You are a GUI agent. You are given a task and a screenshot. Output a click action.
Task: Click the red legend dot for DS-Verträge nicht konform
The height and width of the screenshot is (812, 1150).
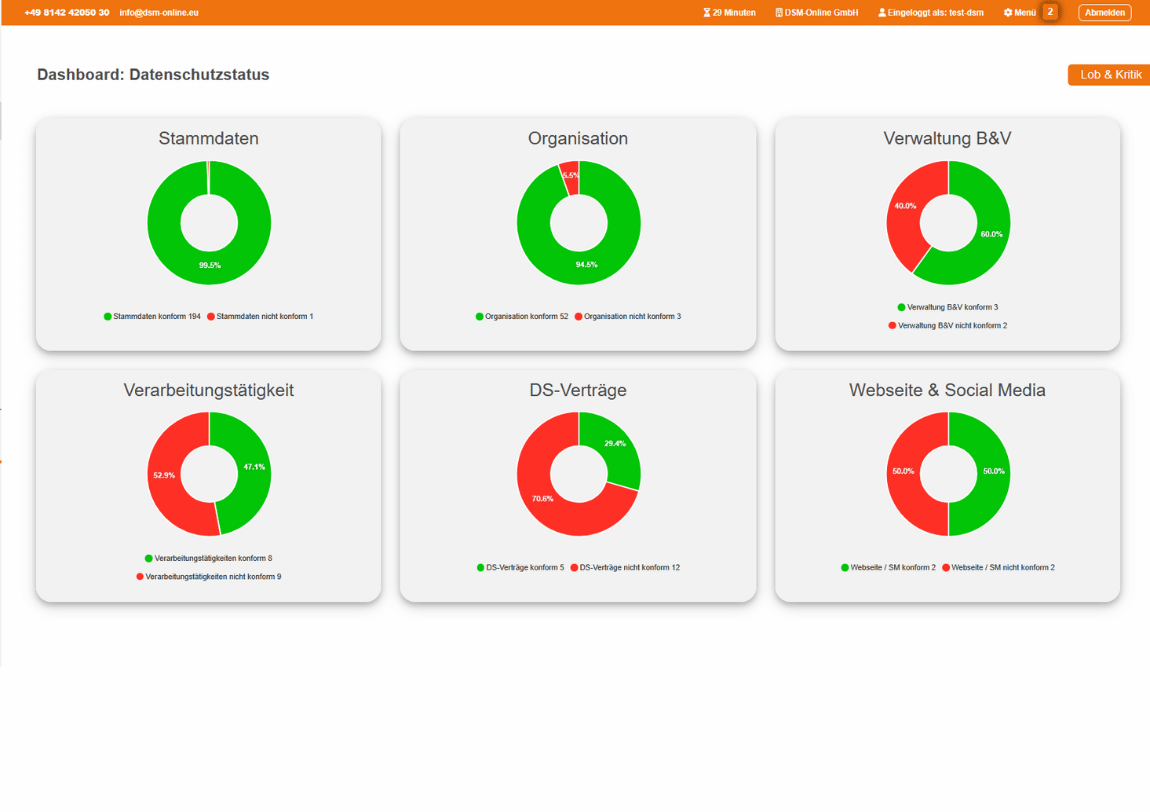pos(575,567)
